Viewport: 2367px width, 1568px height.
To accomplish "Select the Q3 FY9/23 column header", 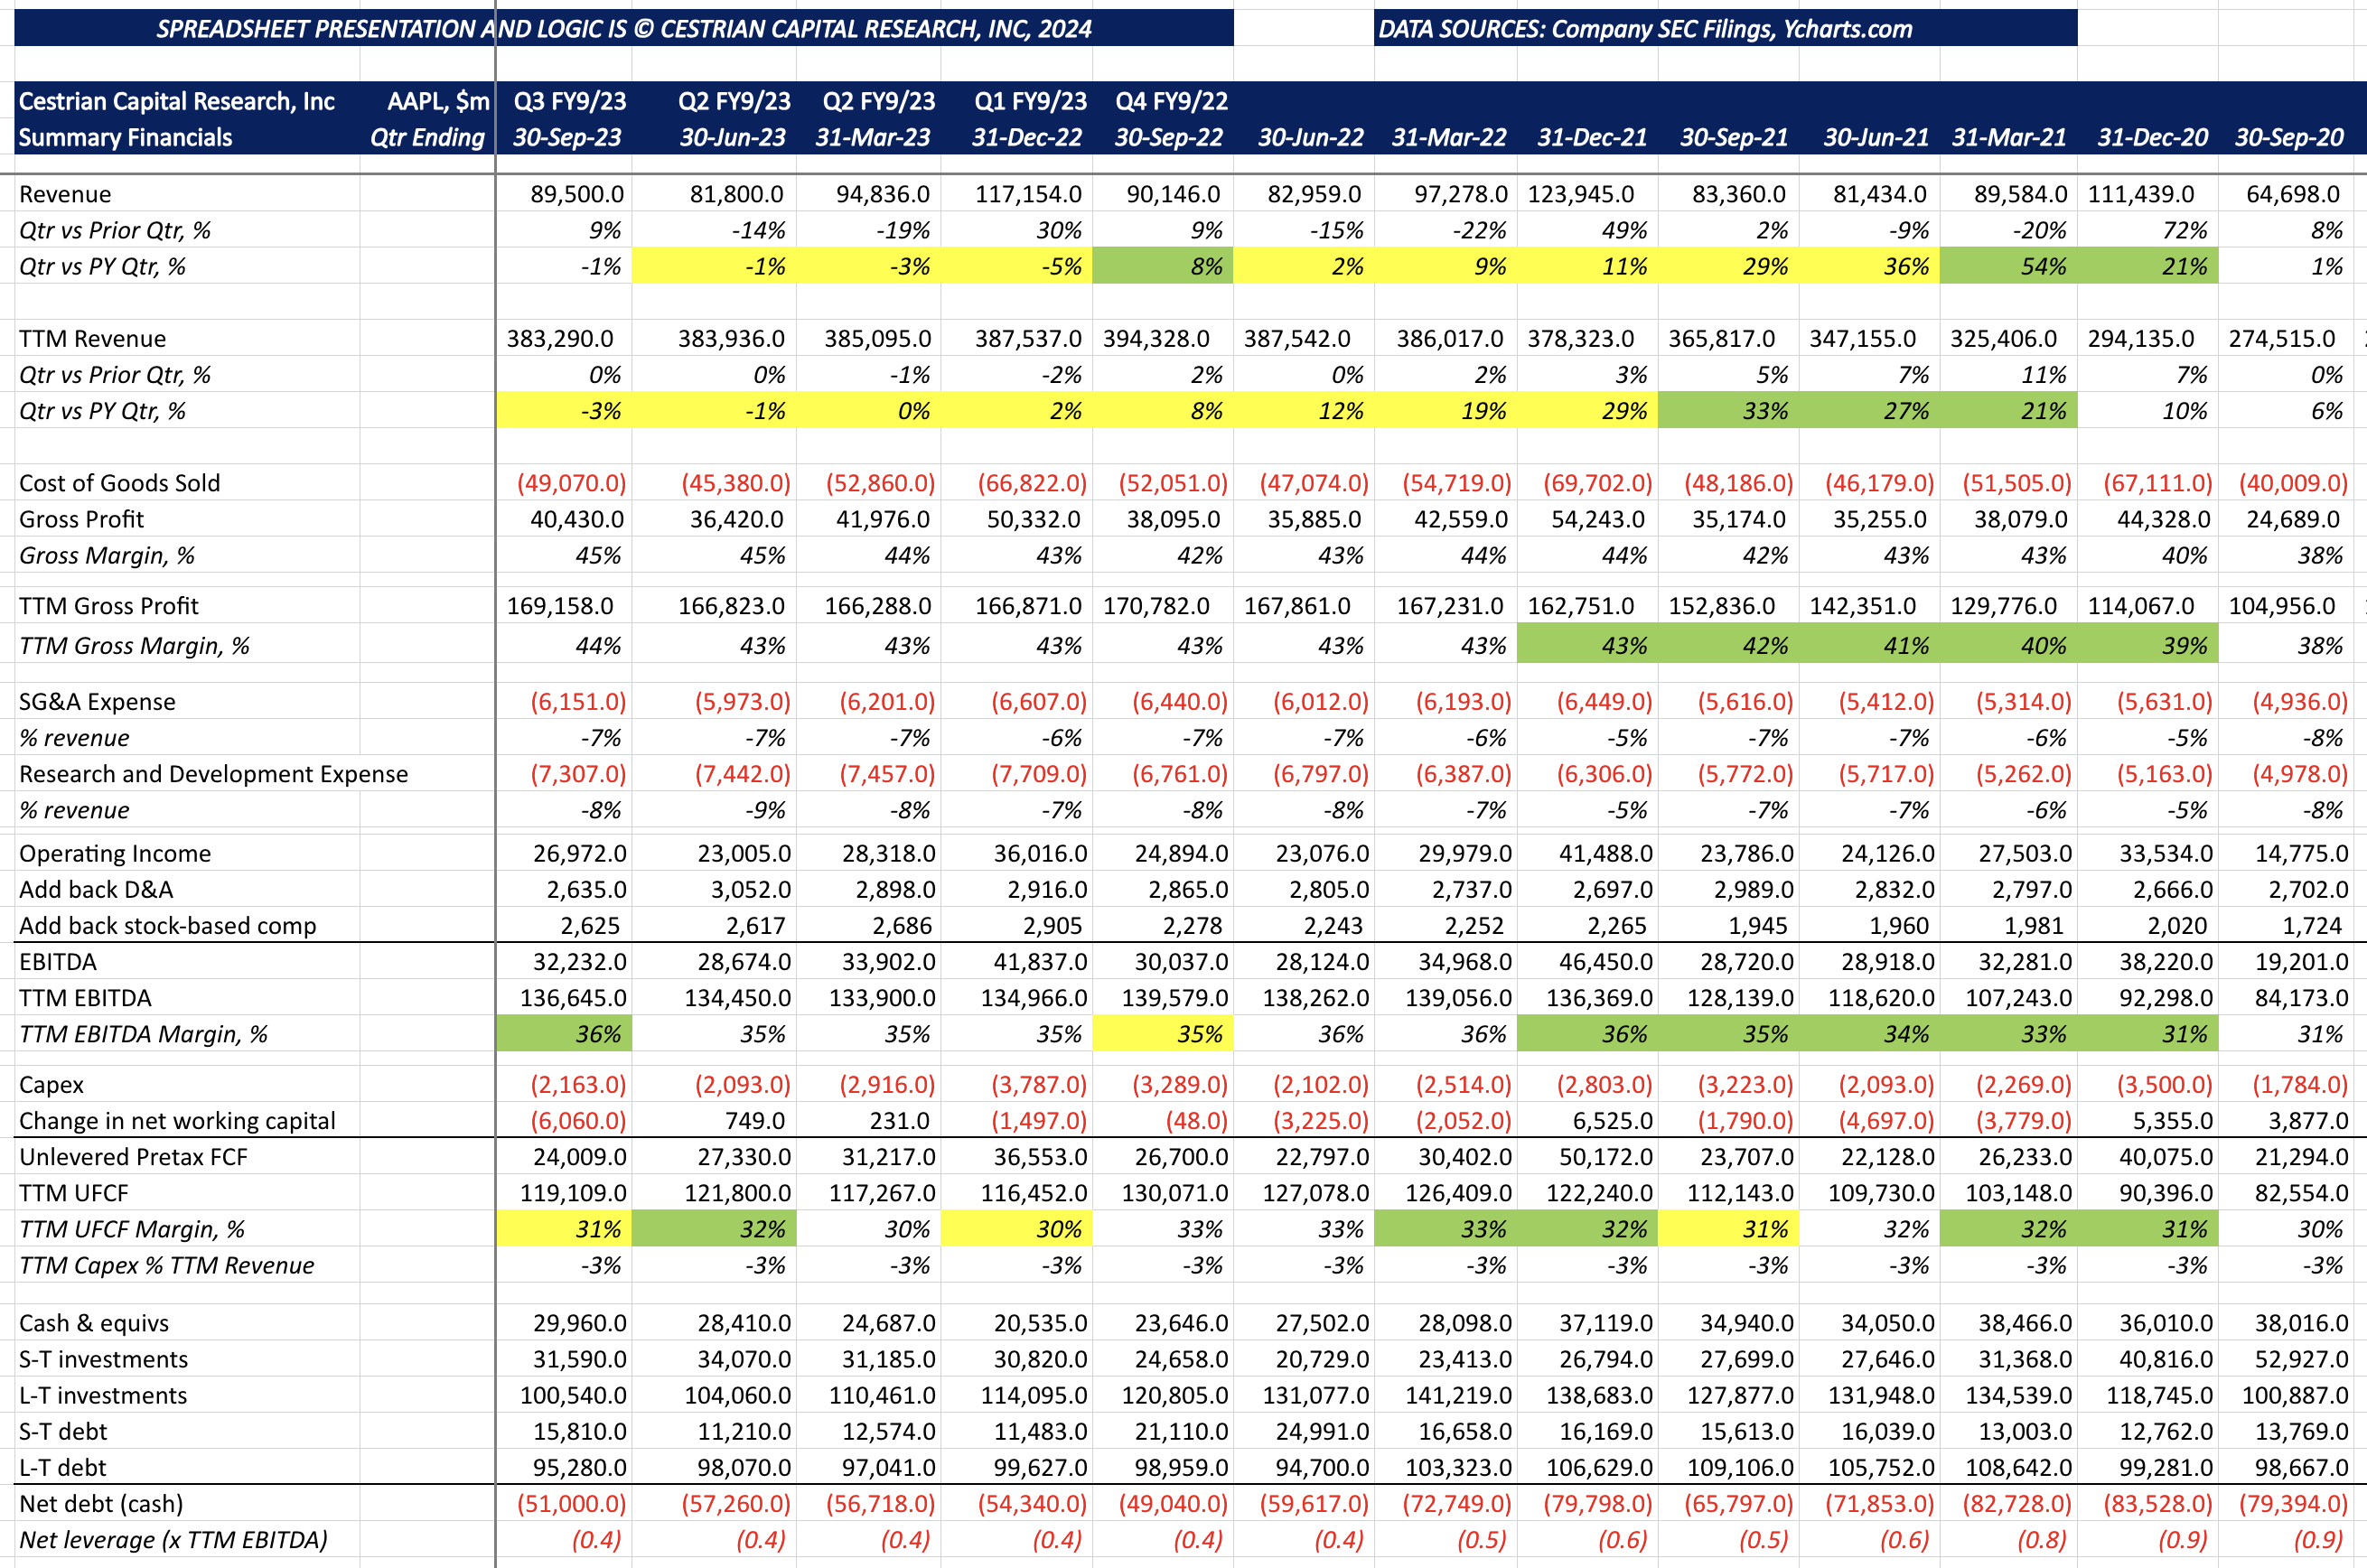I will (x=569, y=101).
